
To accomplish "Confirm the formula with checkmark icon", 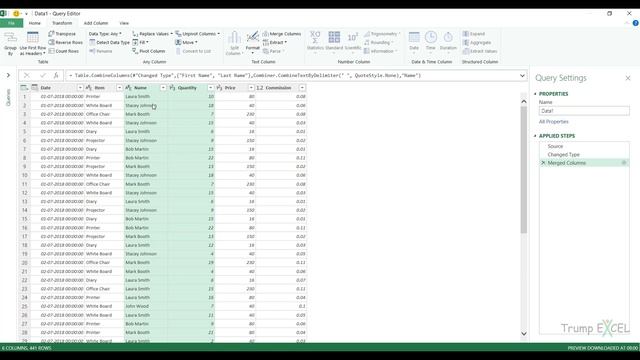I will point(42,75).
